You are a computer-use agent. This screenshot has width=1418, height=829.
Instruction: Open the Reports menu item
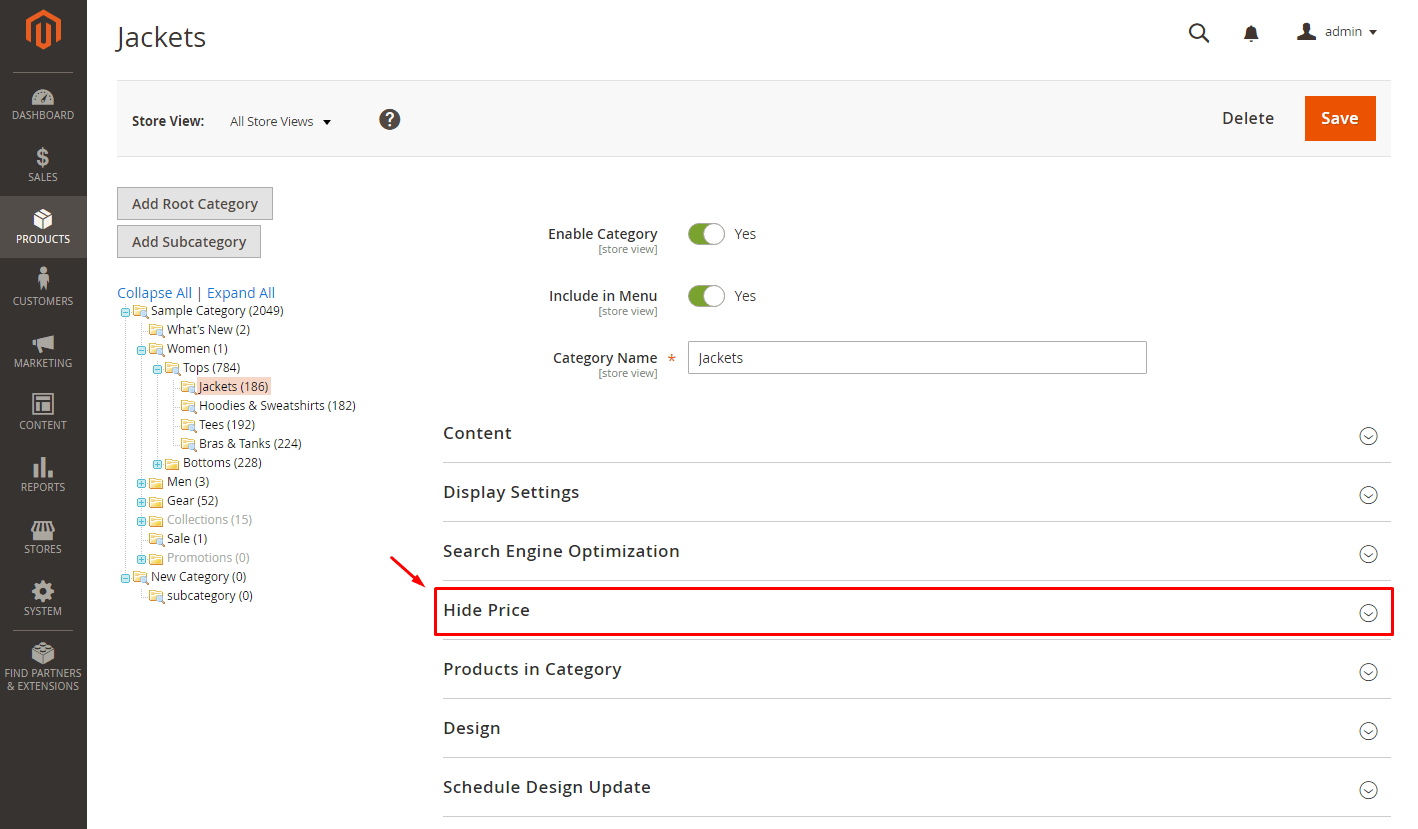pos(43,475)
